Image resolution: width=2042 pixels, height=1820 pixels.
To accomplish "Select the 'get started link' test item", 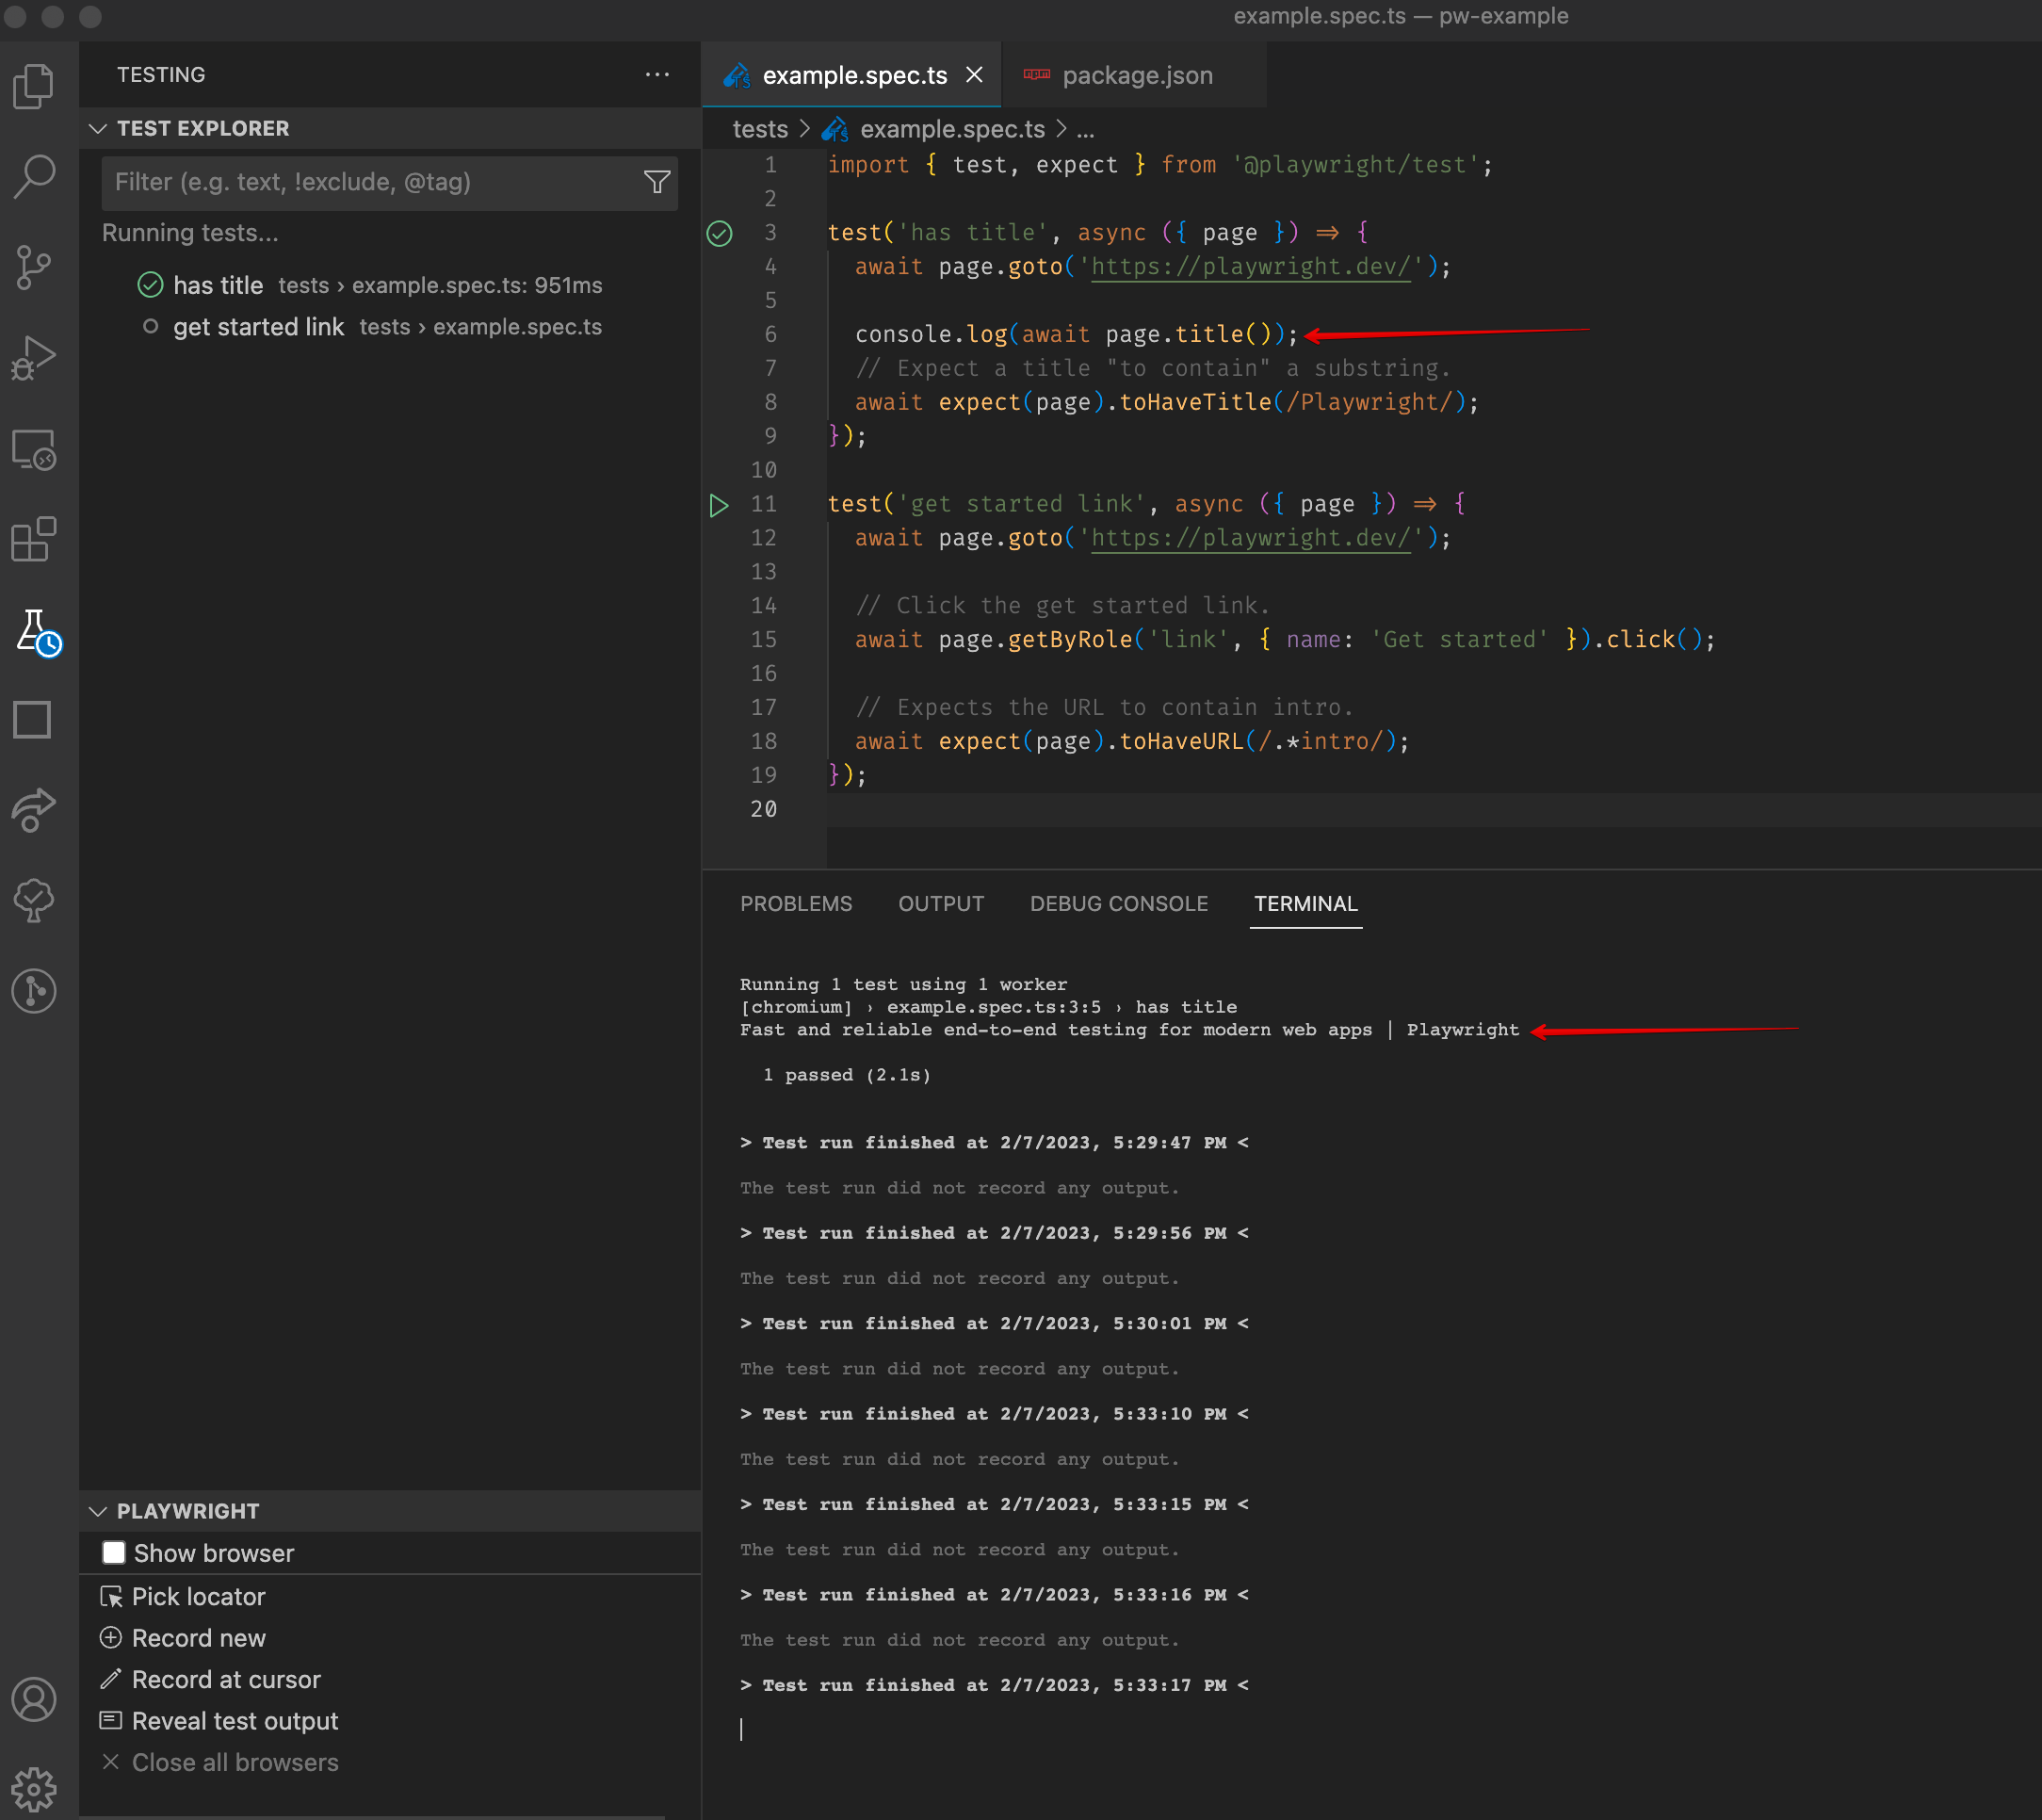I will pyautogui.click(x=390, y=327).
